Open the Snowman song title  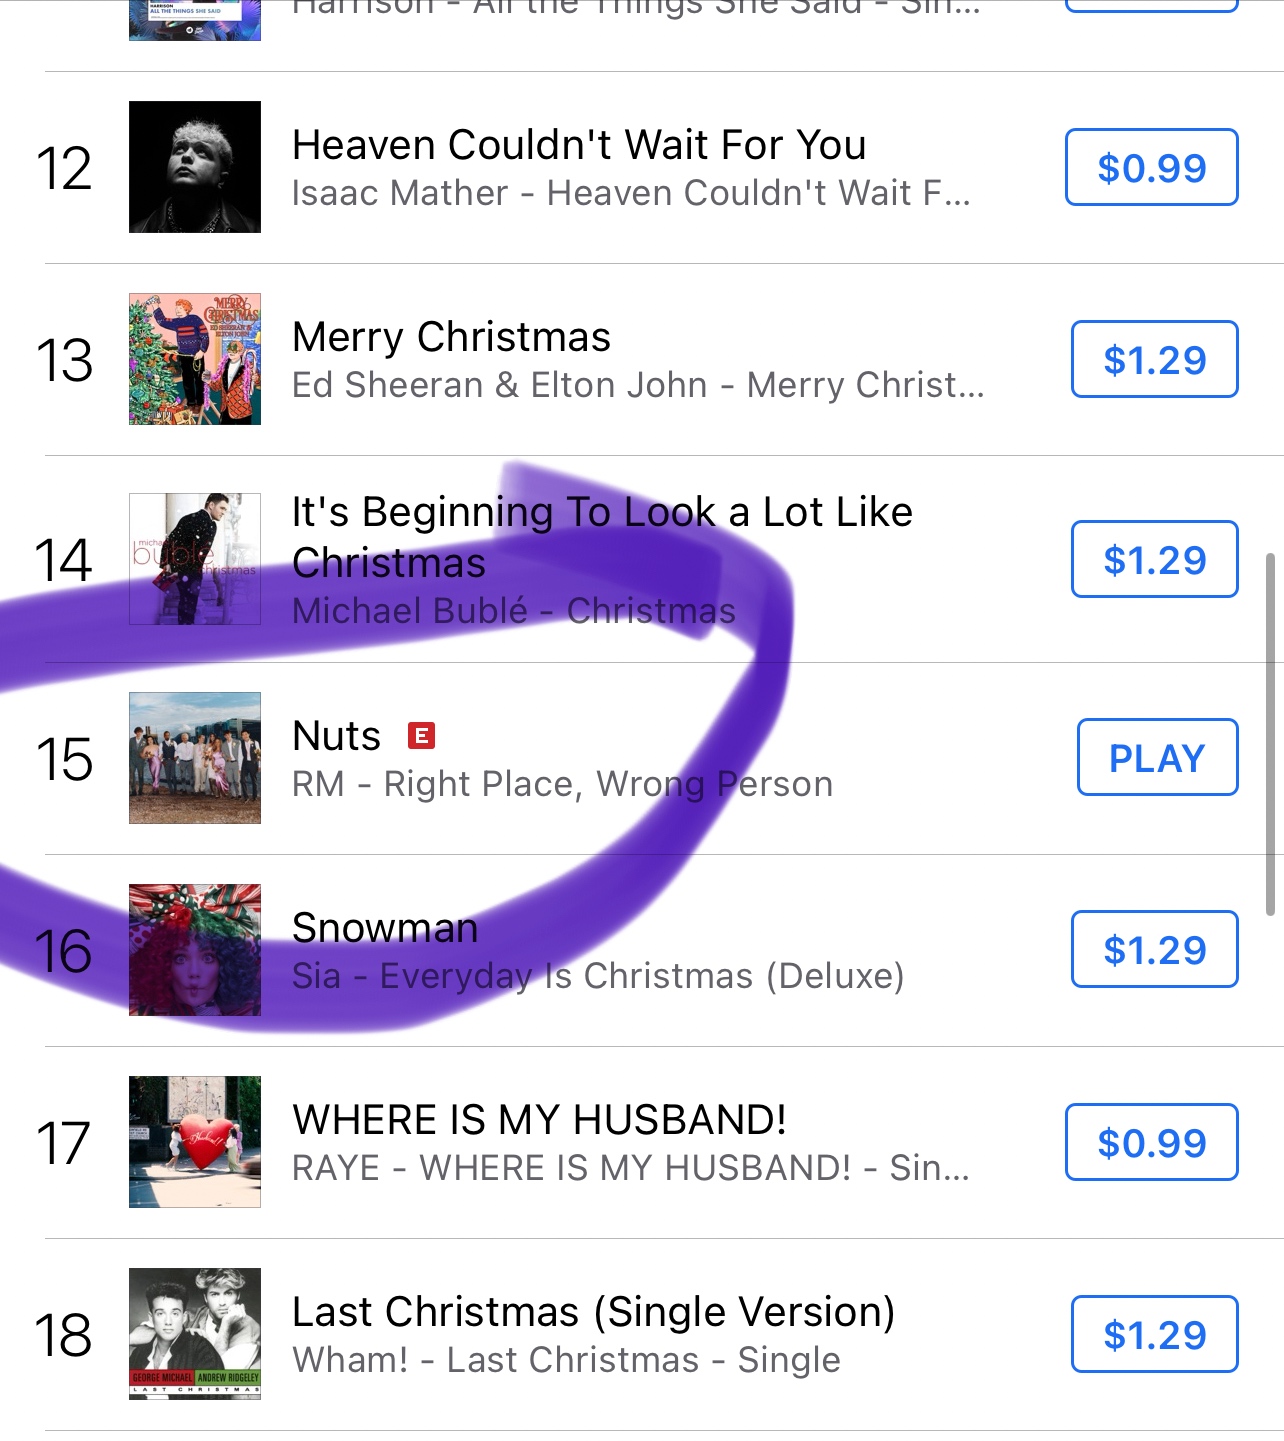(x=385, y=928)
